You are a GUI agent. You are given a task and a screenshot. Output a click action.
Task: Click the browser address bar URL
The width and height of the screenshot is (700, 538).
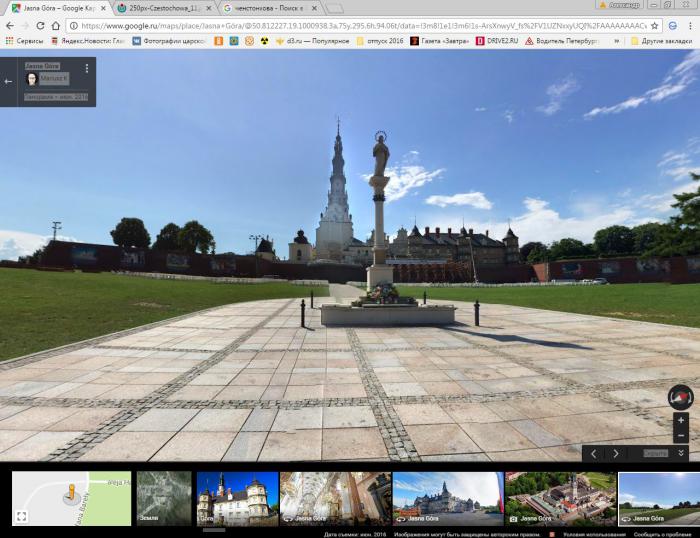pyautogui.click(x=350, y=25)
